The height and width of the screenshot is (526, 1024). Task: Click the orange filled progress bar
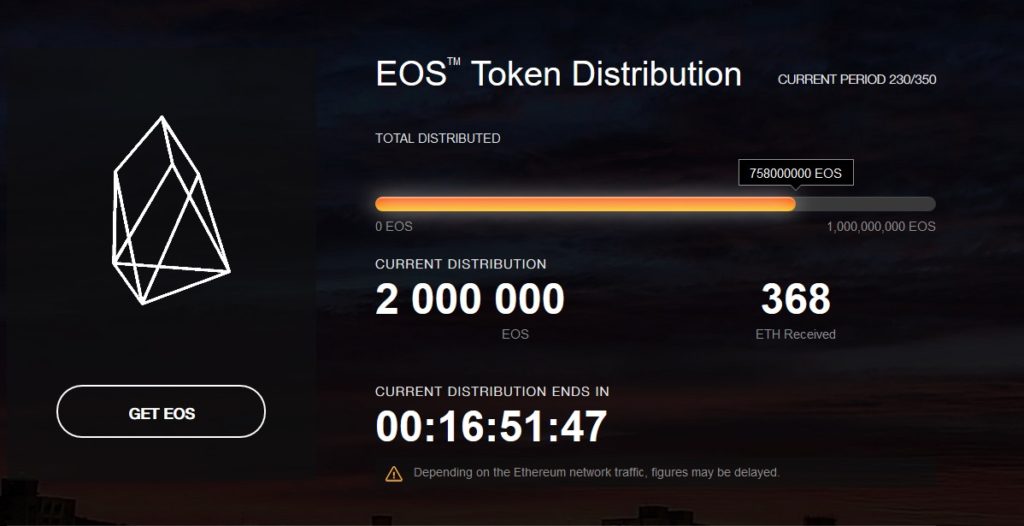585,204
